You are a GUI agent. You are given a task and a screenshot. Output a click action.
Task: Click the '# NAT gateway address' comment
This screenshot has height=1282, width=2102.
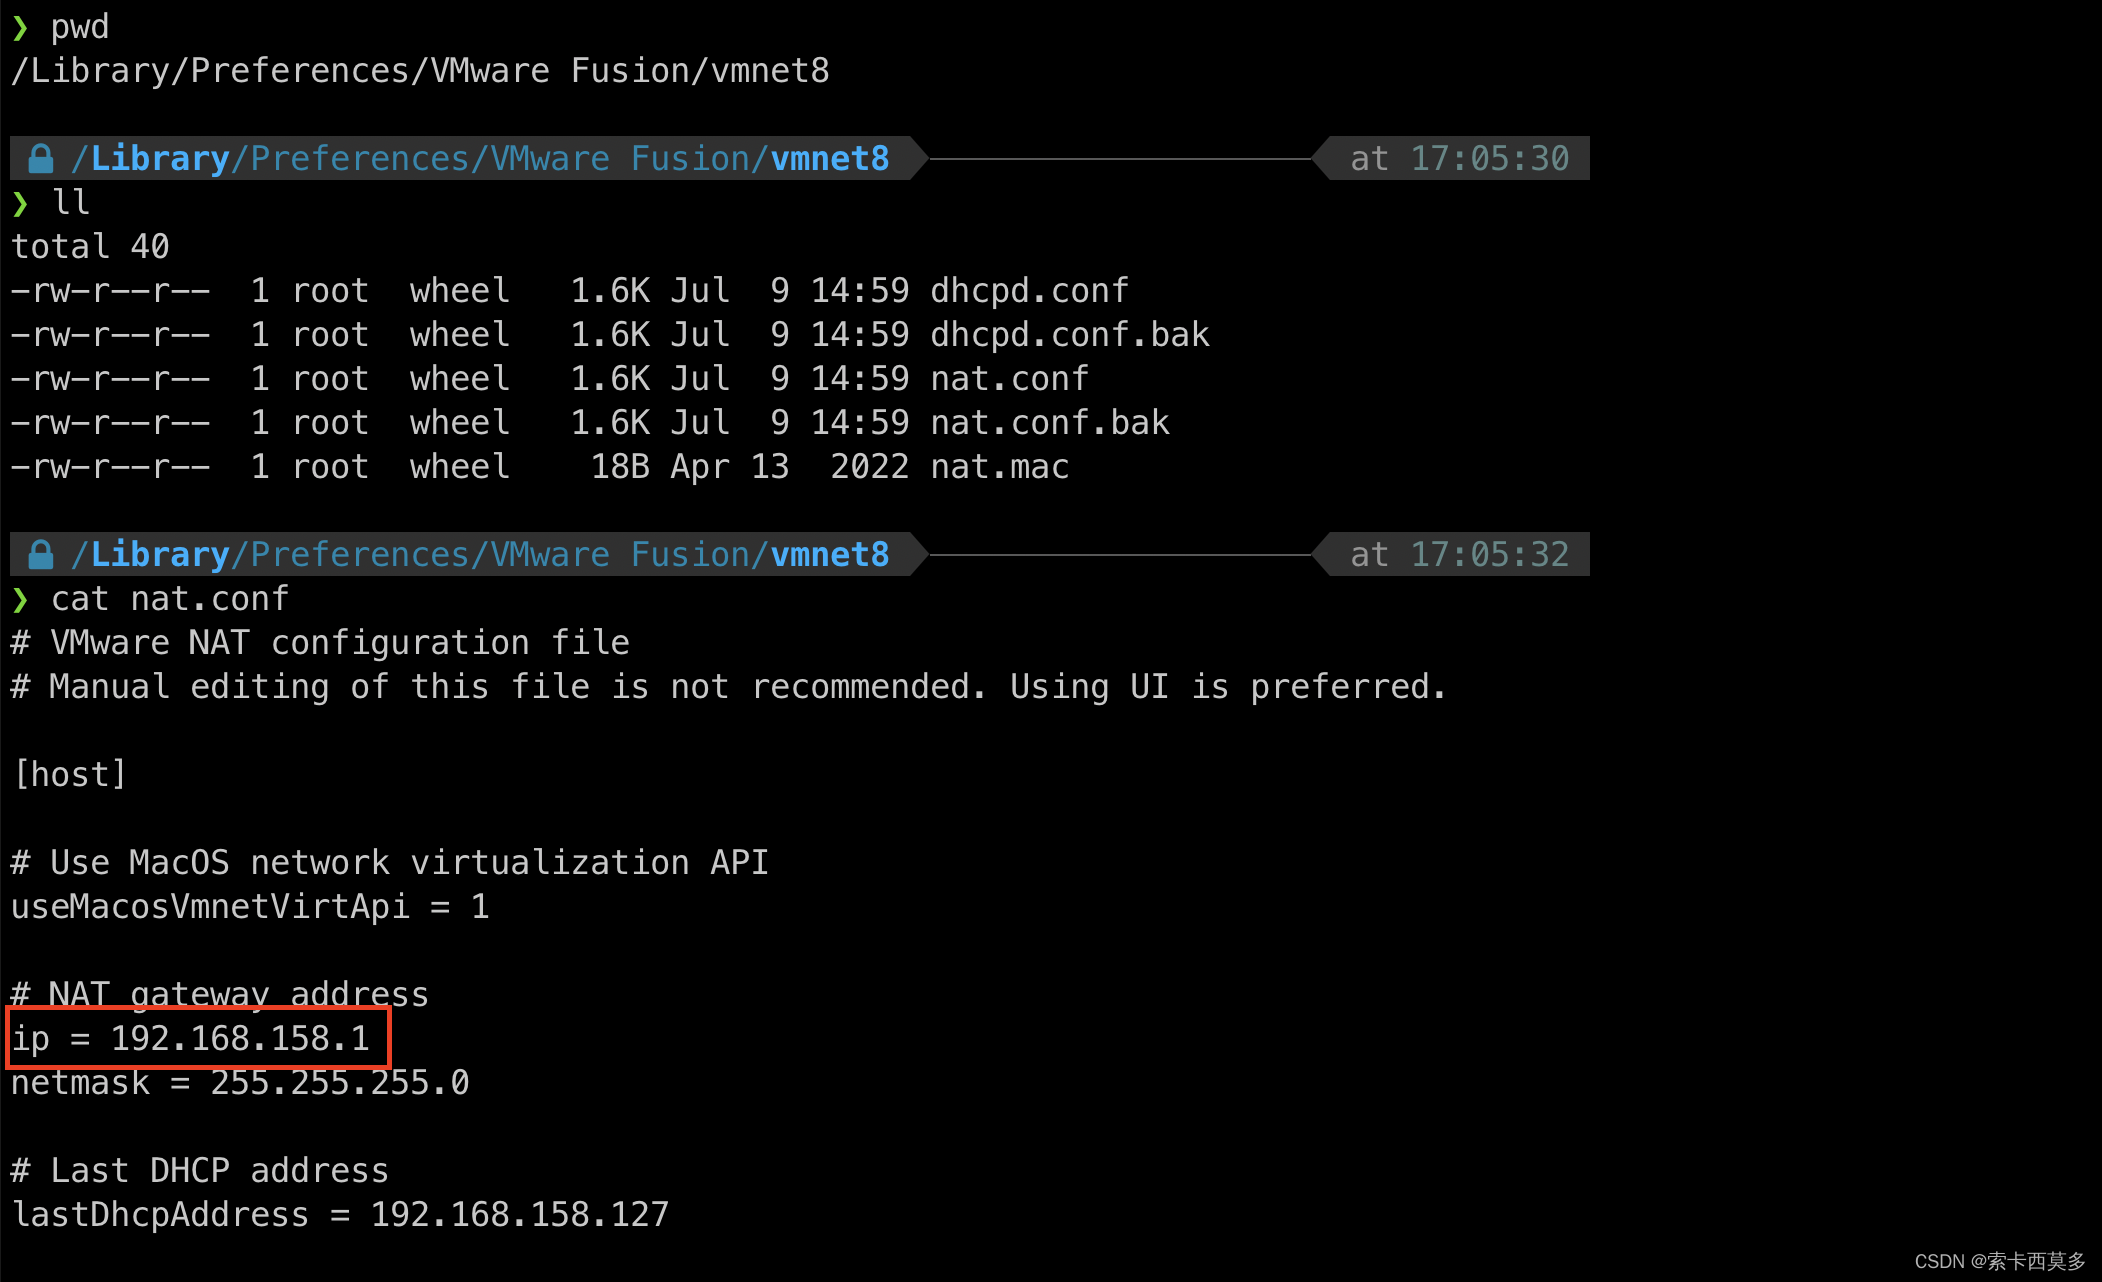click(x=220, y=994)
